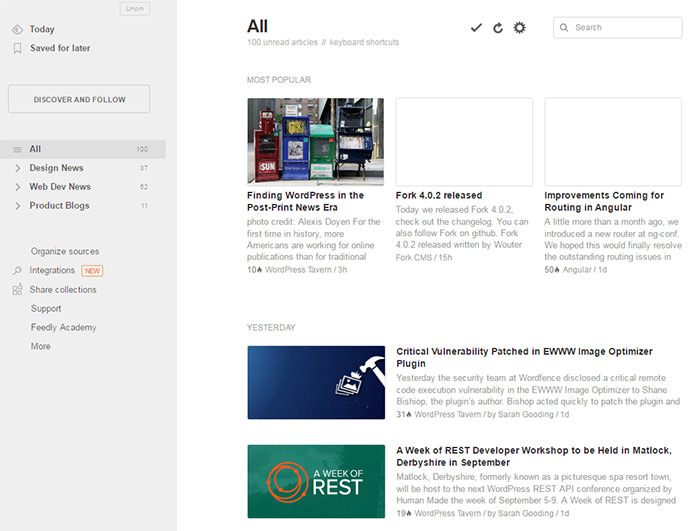Click the Saved for later bookmark icon
Screen dimensions: 700x531
pyautogui.click(x=17, y=48)
